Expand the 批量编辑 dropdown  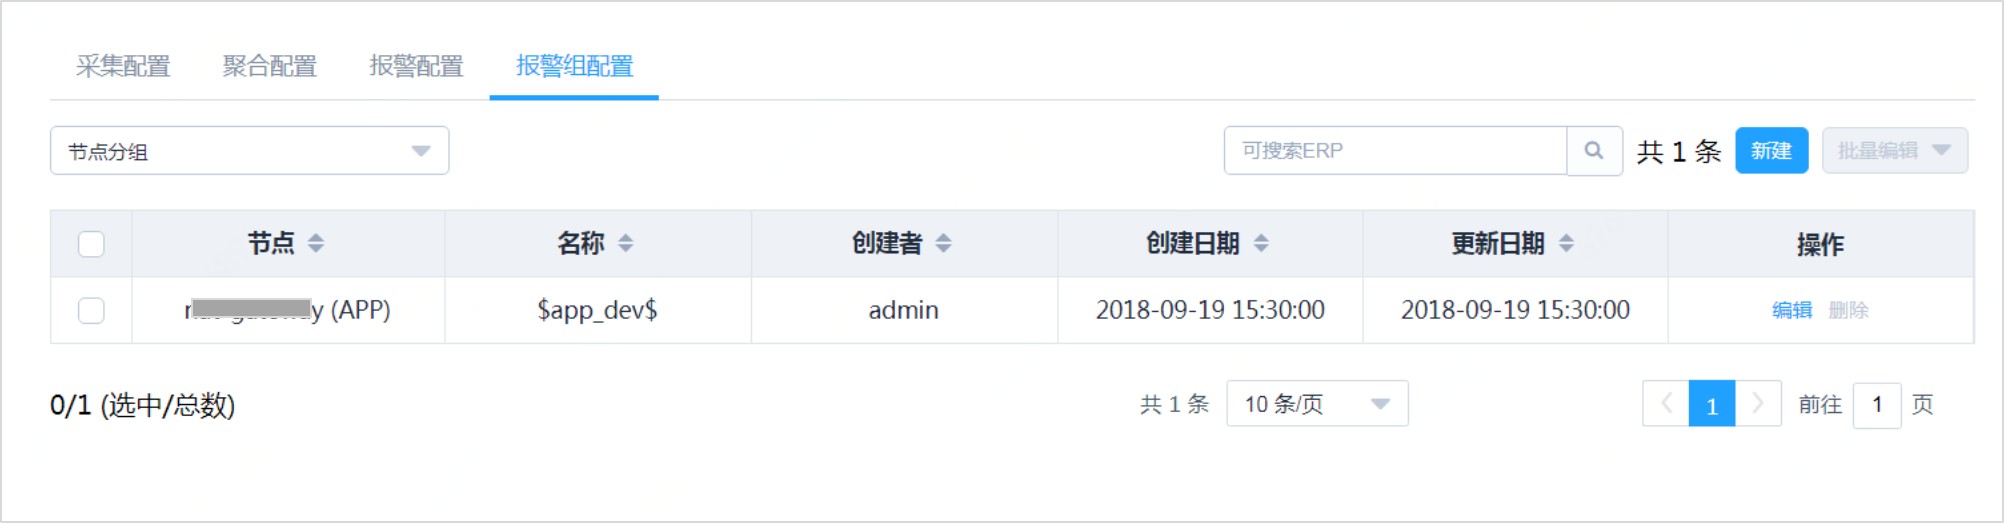(x=1894, y=151)
